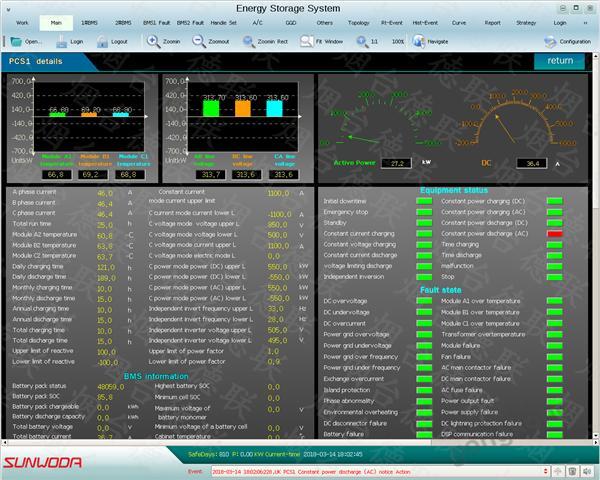Viewport: 600px width, 480px height.
Task: Click the Fit Window icon
Action: tap(307, 41)
